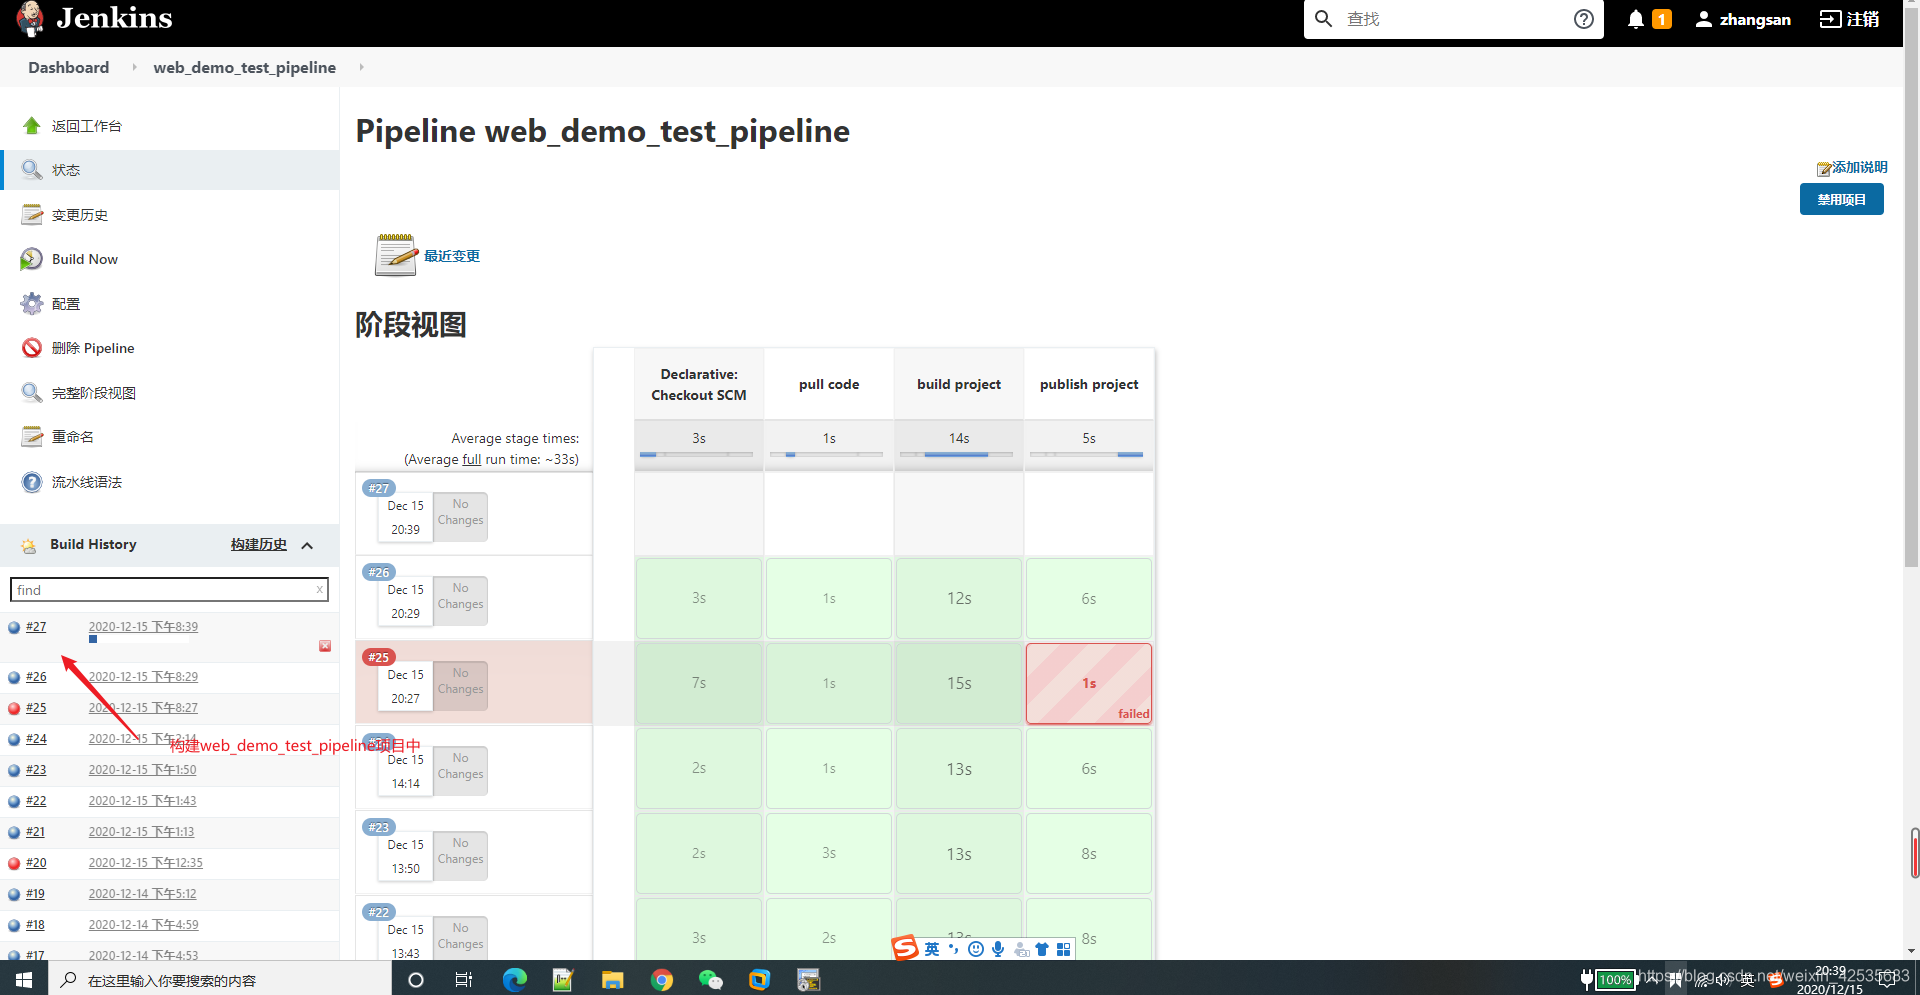The height and width of the screenshot is (995, 1920).
Task: Click the 8s publish project cell of #23
Action: tap(1089, 854)
